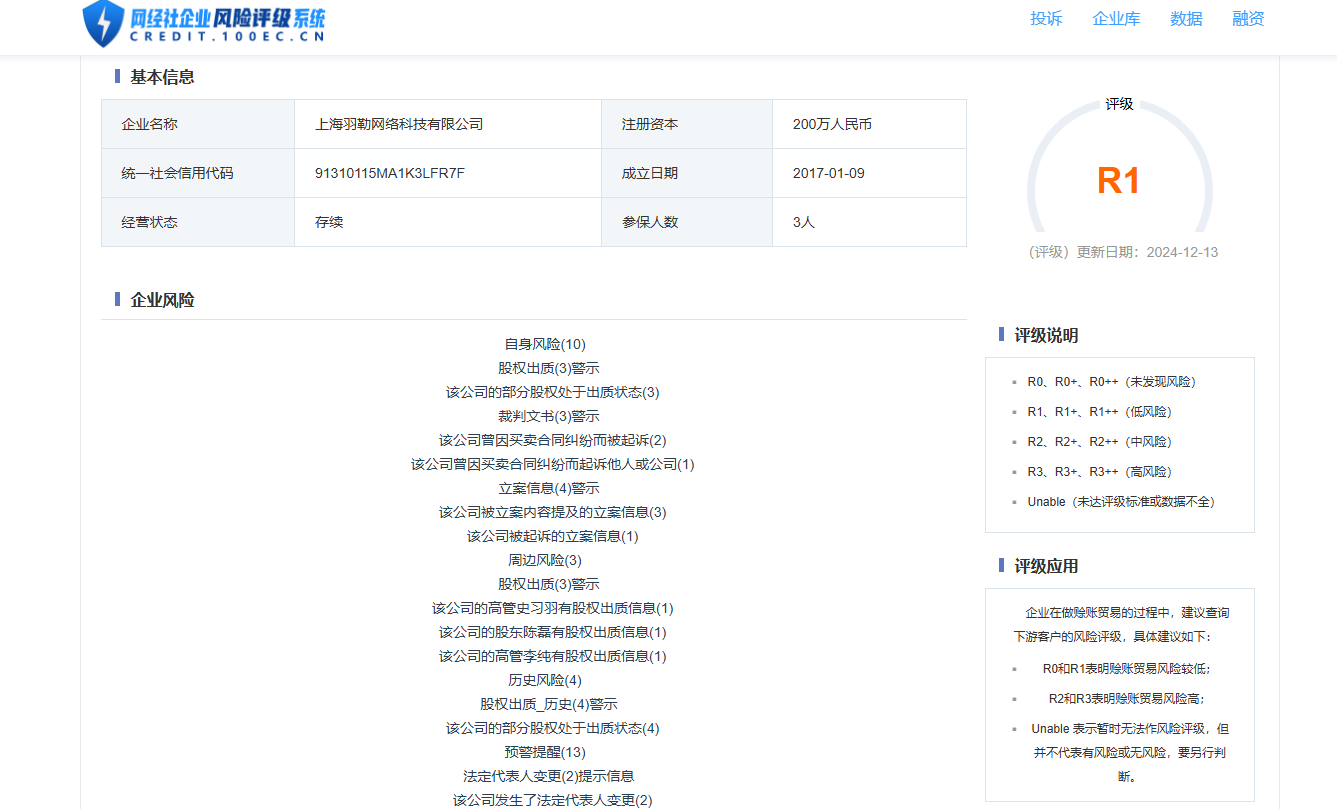Click 该公司被起诉的立案信息(1) item
The image size is (1337, 809).
point(552,536)
